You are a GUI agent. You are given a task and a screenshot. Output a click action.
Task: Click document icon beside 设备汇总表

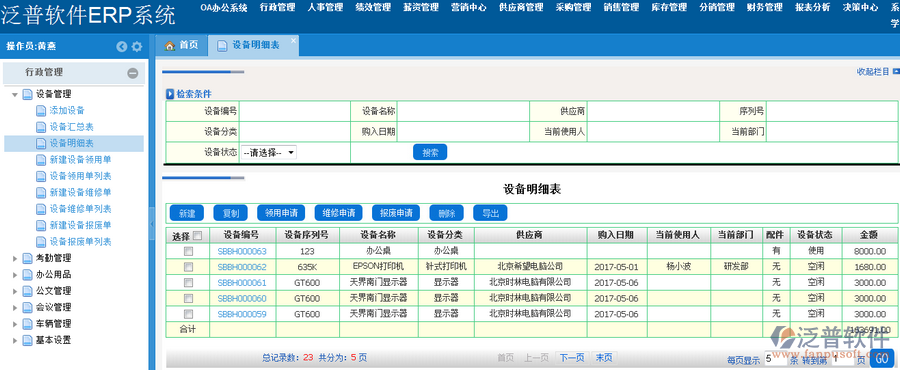41,127
